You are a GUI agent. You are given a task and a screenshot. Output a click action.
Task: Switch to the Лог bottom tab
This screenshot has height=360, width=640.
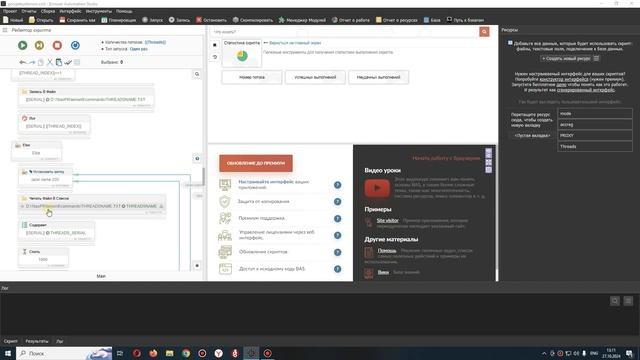click(x=60, y=341)
